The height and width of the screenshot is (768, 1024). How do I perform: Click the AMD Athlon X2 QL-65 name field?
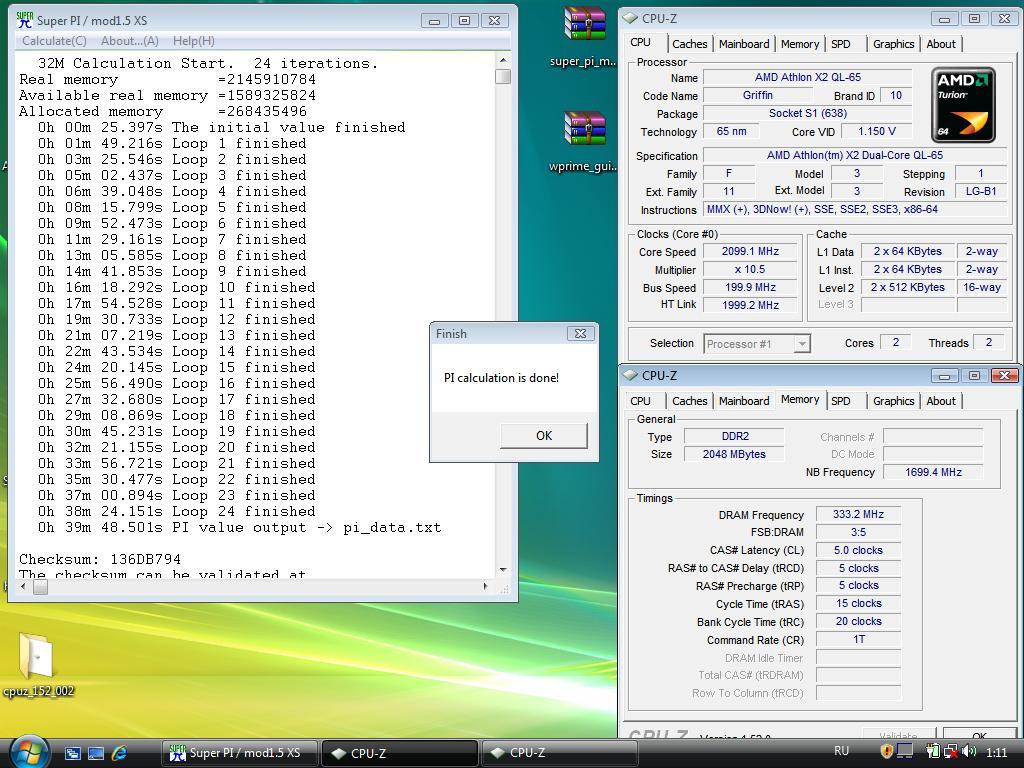coord(807,77)
